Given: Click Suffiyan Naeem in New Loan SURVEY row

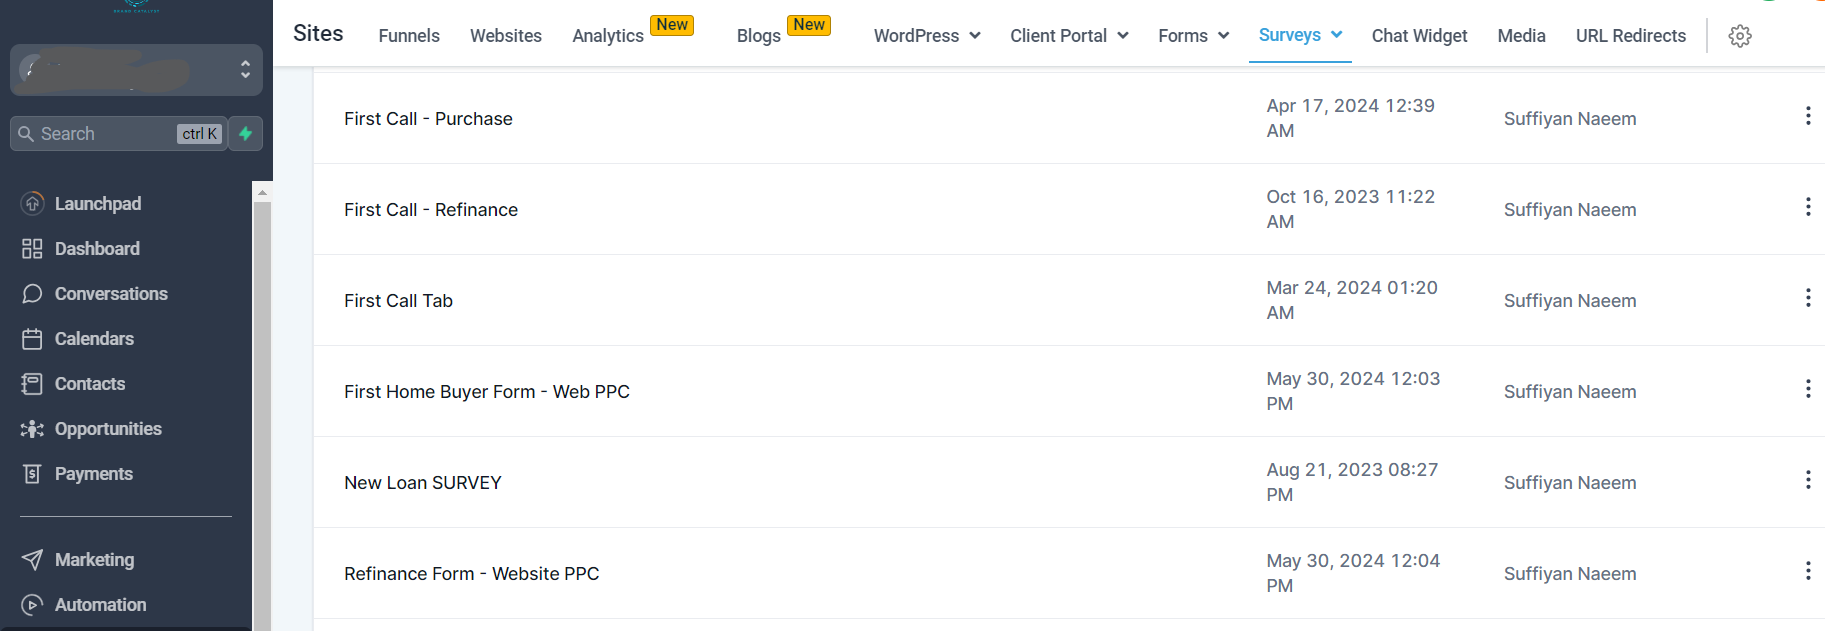Looking at the screenshot, I should point(1570,483).
